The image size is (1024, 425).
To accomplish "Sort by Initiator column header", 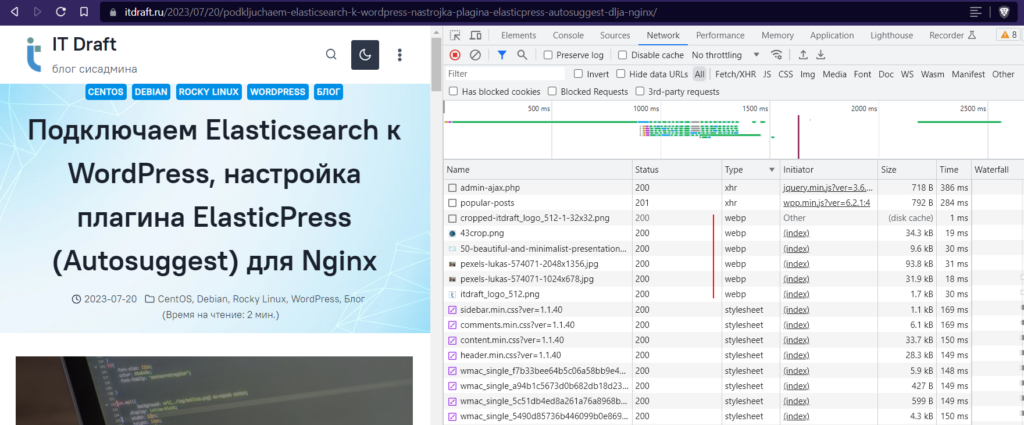I will 829,170.
